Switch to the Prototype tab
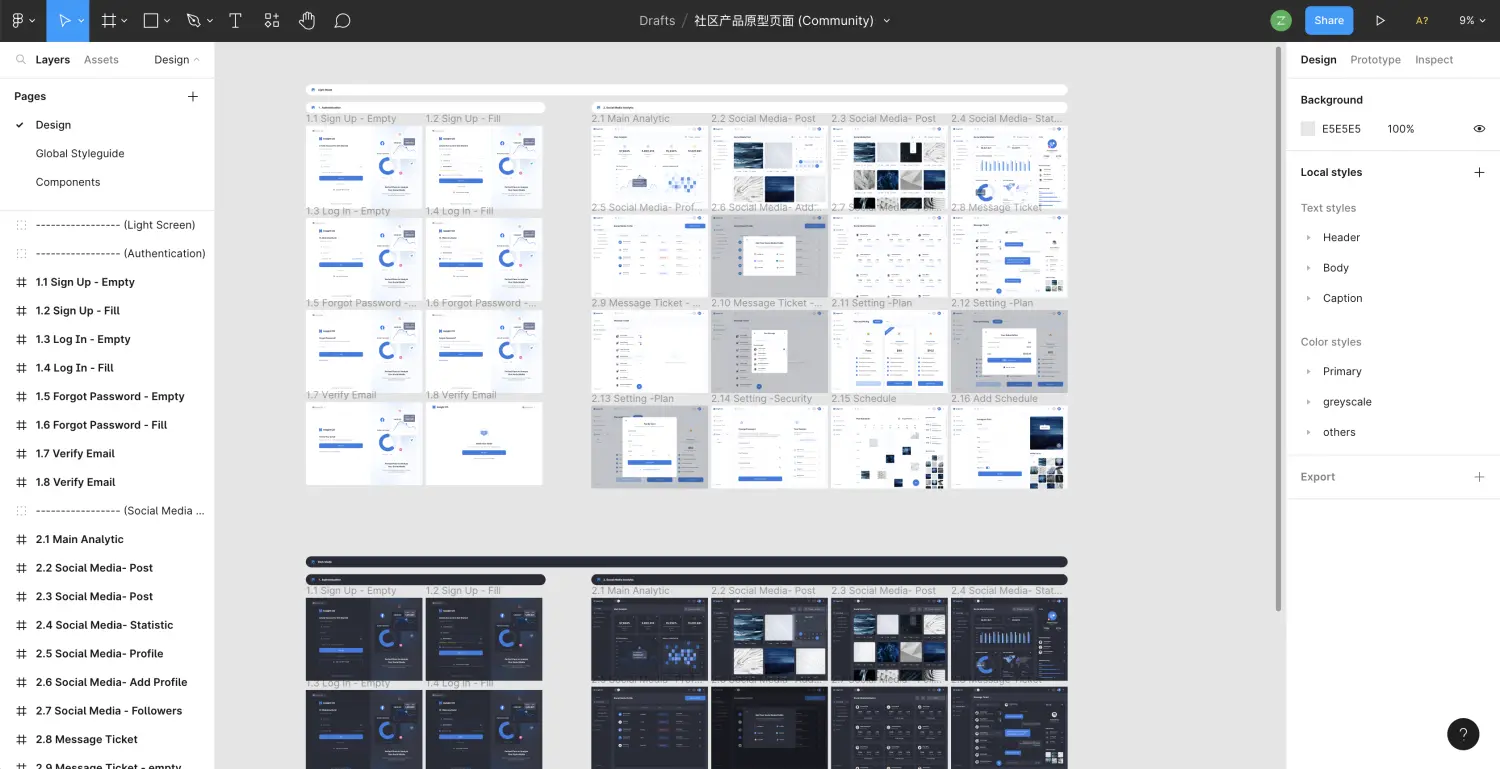Image resolution: width=1500 pixels, height=769 pixels. click(1375, 60)
